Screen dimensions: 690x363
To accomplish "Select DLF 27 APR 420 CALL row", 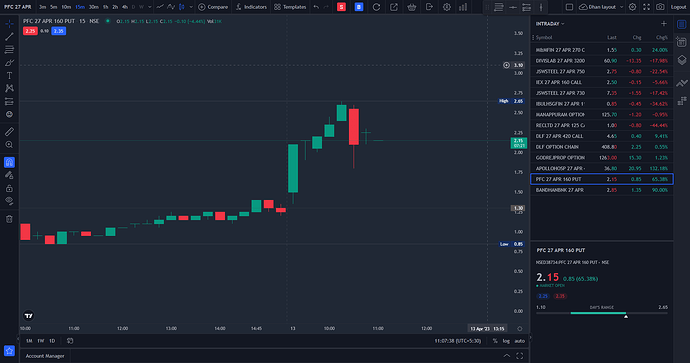I will click(602, 136).
